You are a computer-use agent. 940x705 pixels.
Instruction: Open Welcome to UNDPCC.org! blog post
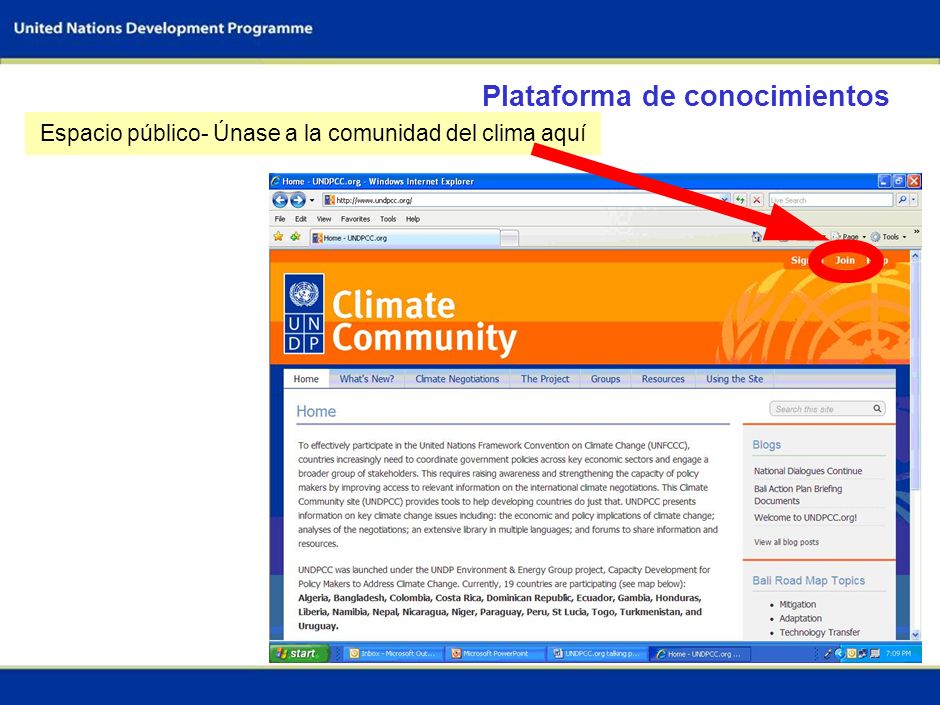(805, 517)
